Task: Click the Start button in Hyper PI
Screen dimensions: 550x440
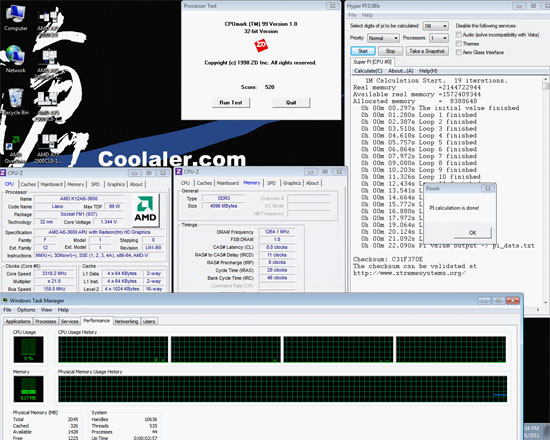Action: tap(363, 51)
